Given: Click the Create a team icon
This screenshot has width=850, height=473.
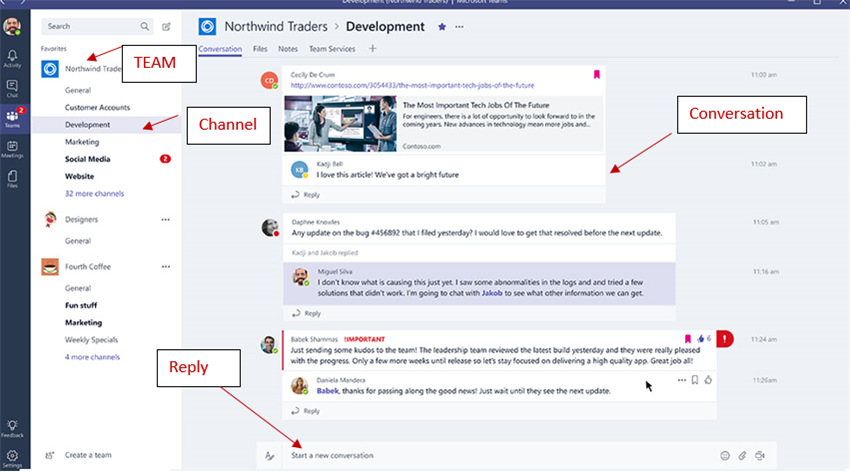Looking at the screenshot, I should coord(49,455).
